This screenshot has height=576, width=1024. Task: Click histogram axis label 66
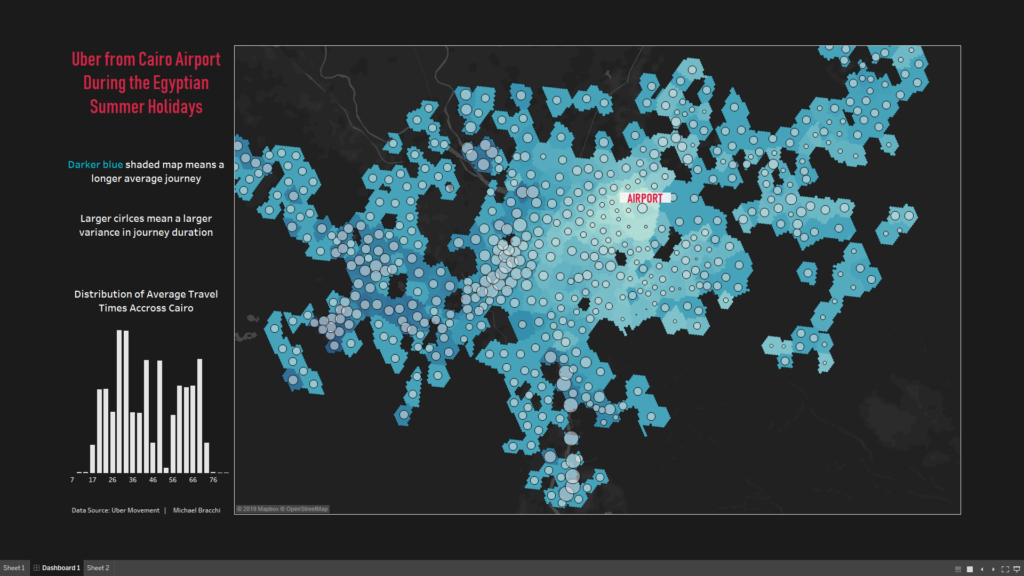pos(193,480)
